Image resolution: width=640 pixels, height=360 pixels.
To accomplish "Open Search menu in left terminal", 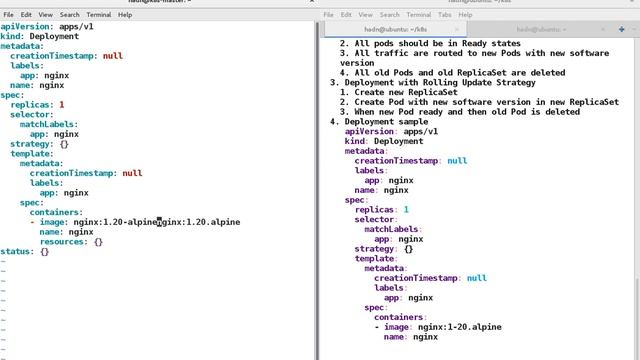I will 69,15.
